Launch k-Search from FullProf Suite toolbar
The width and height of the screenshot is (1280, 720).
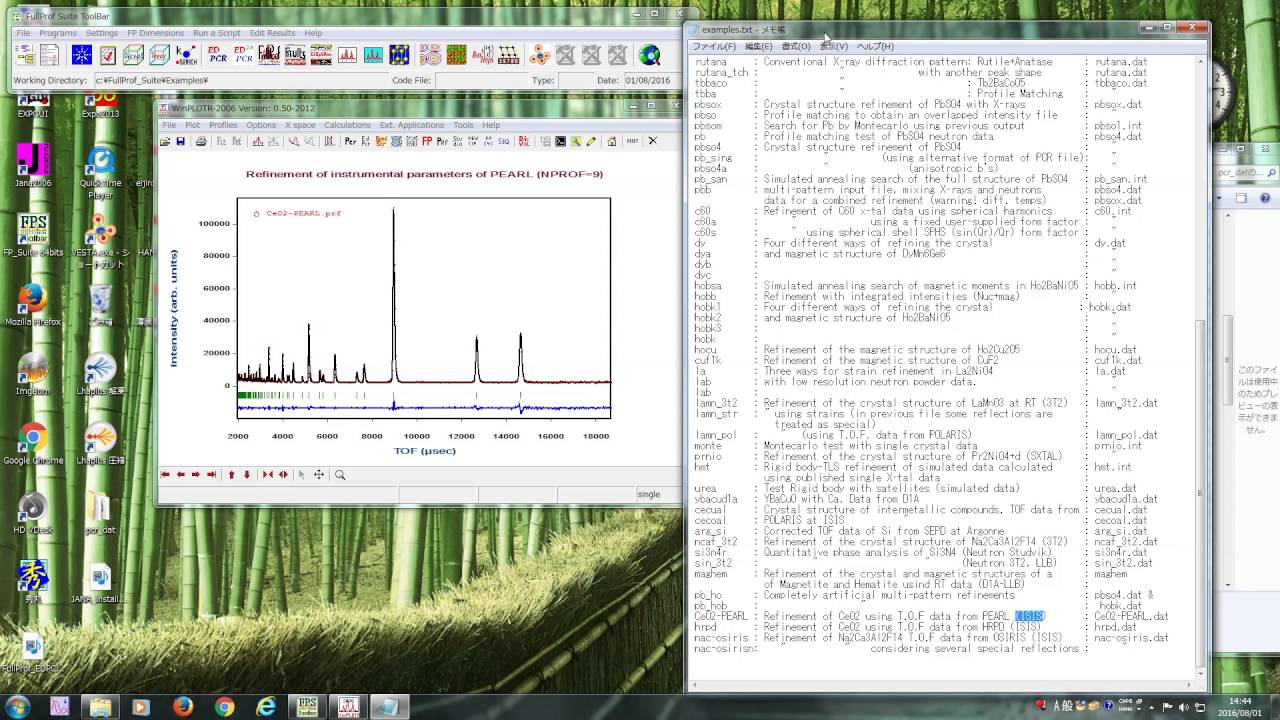[x=186, y=55]
